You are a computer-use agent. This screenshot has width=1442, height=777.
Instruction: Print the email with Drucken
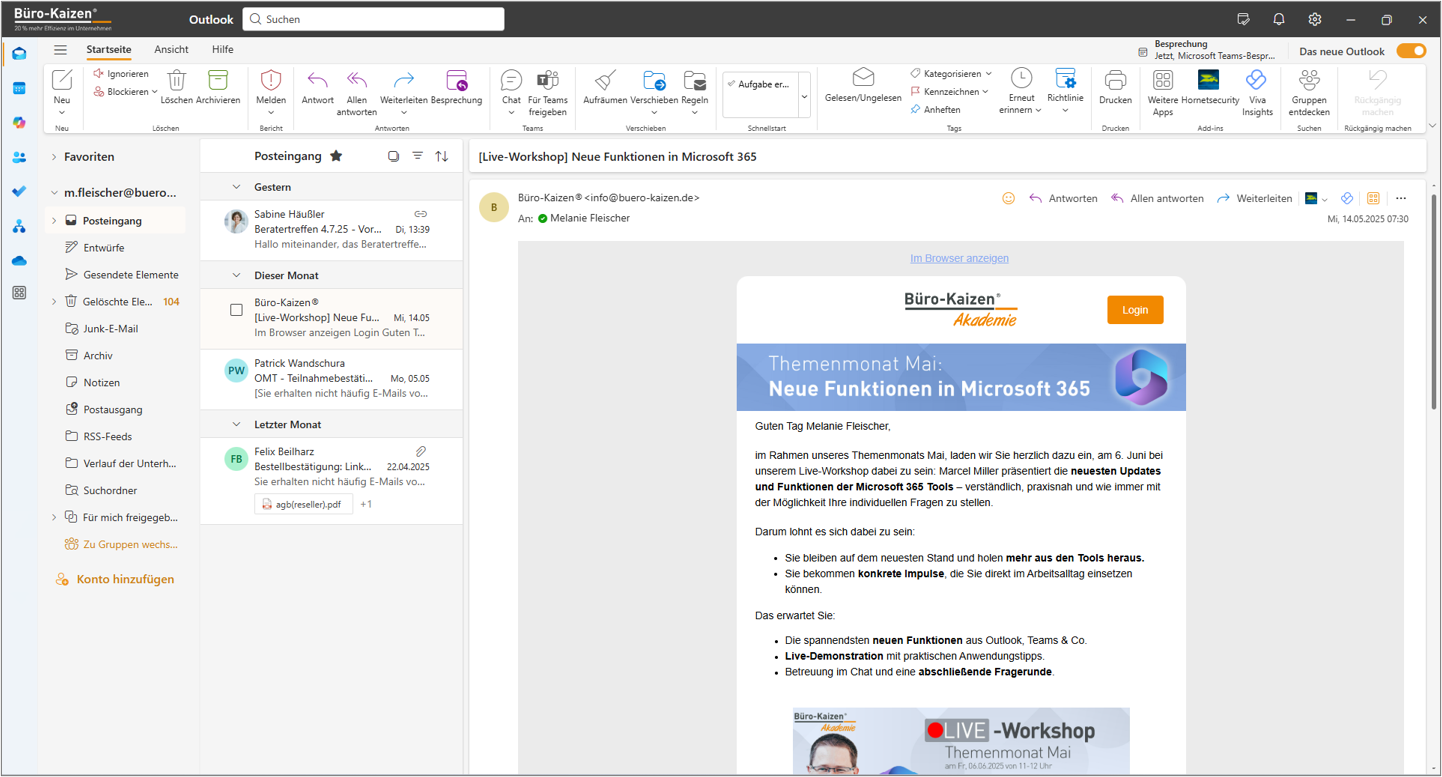pos(1115,87)
